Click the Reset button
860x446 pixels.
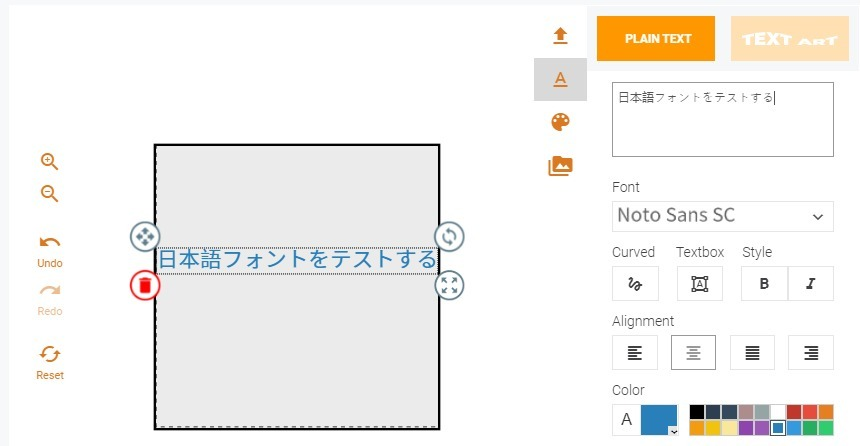coord(50,363)
